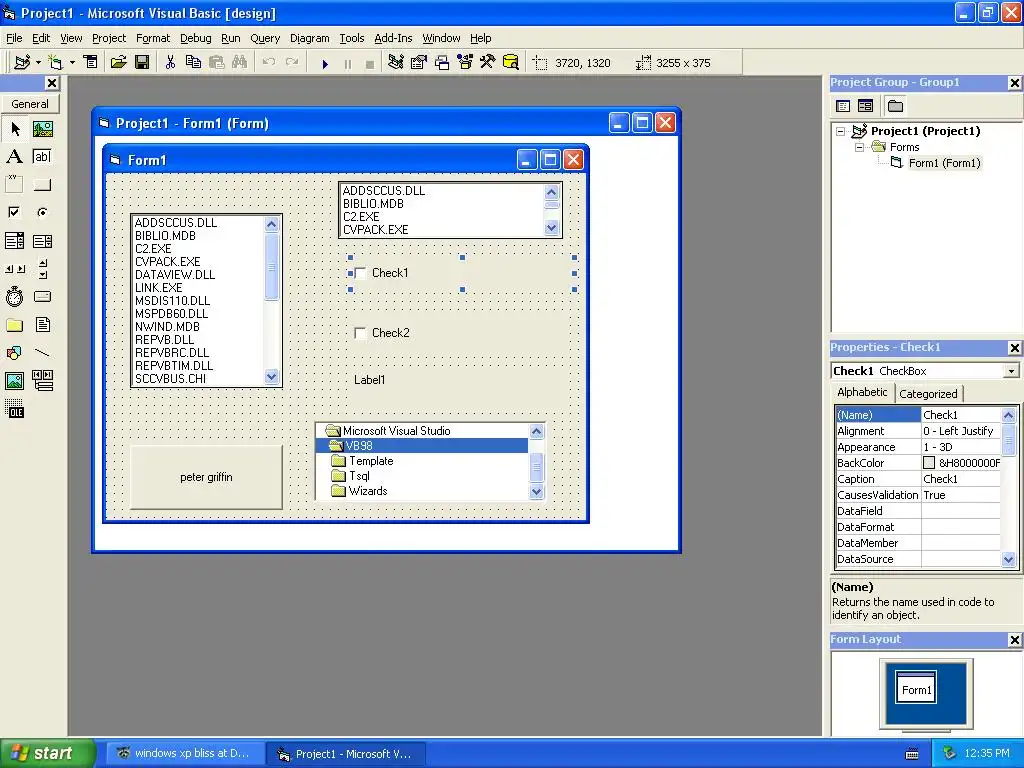Select the DriveListBox tool in the toolbox

(x=42, y=297)
